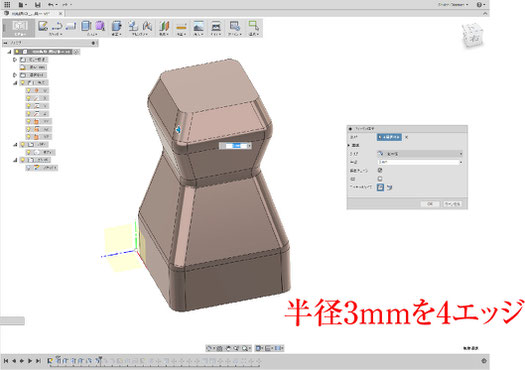This screenshot has width=525, height=370.
Task: Toggle the Tangent Chain checkbox
Action: click(x=380, y=170)
